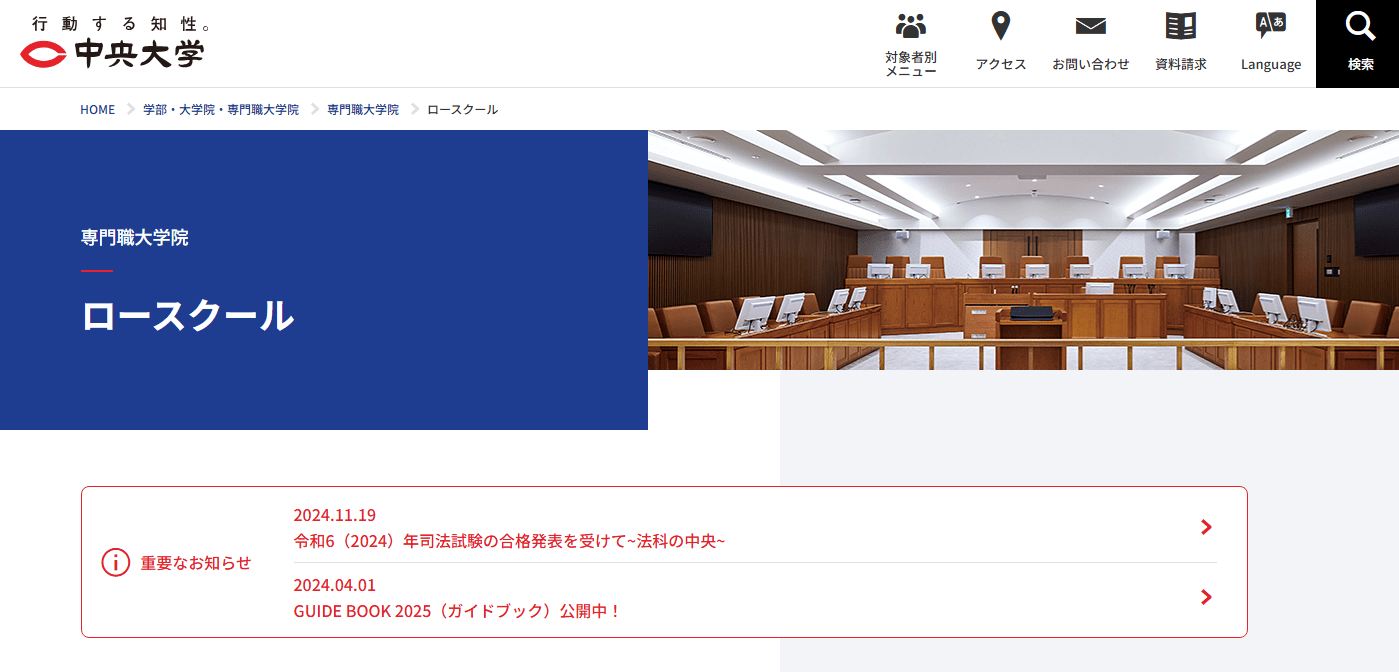Image resolution: width=1399 pixels, height=672 pixels.
Task: Open the 対象者別メニュー people icon
Action: (x=910, y=27)
